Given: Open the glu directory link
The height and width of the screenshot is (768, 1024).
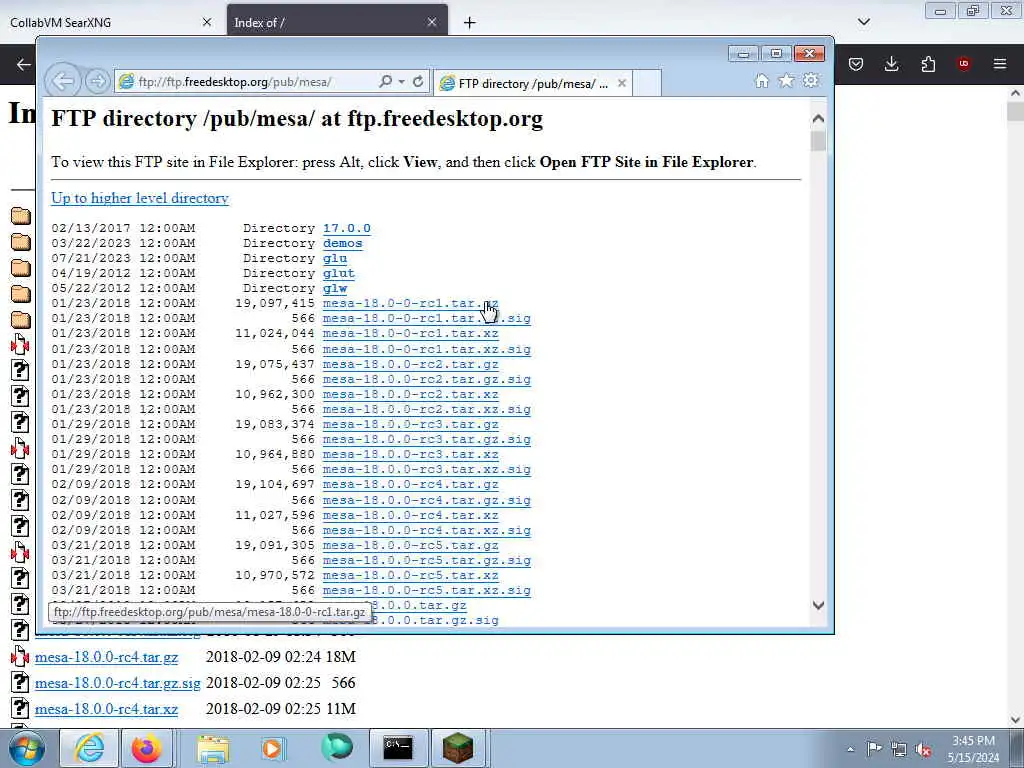Looking at the screenshot, I should click(x=335, y=258).
